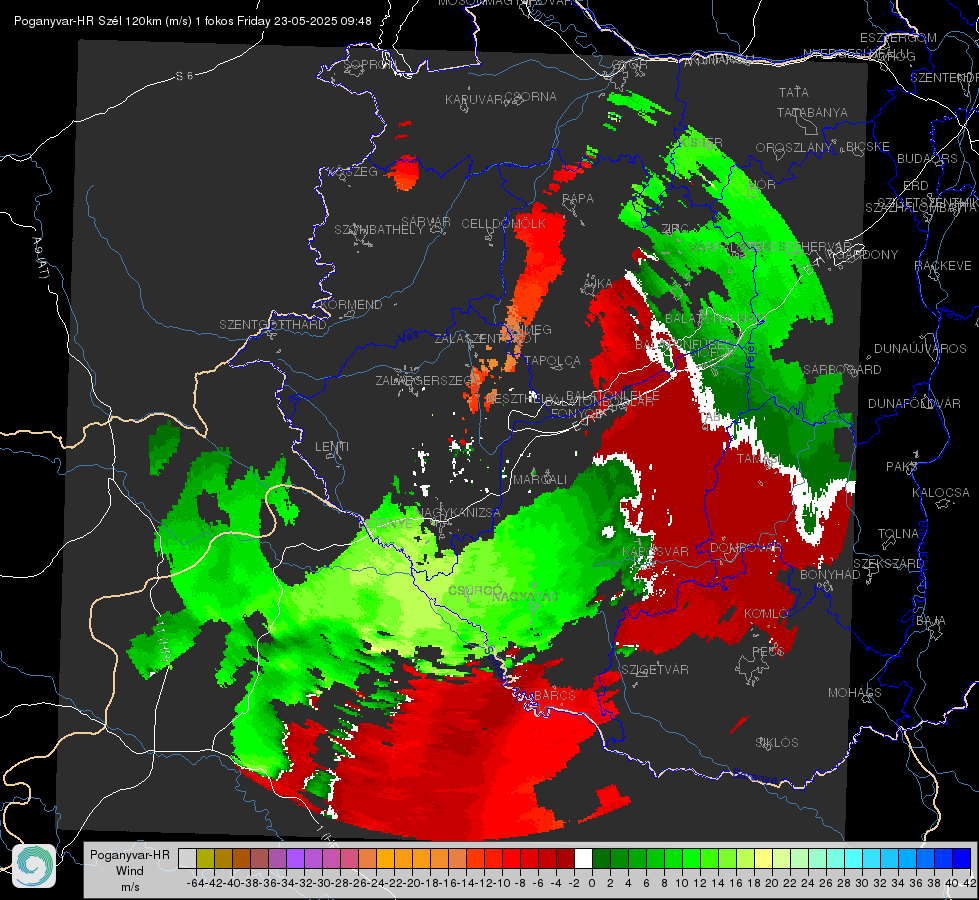
Task: Click the TOLNA town label
Action: coord(898,534)
